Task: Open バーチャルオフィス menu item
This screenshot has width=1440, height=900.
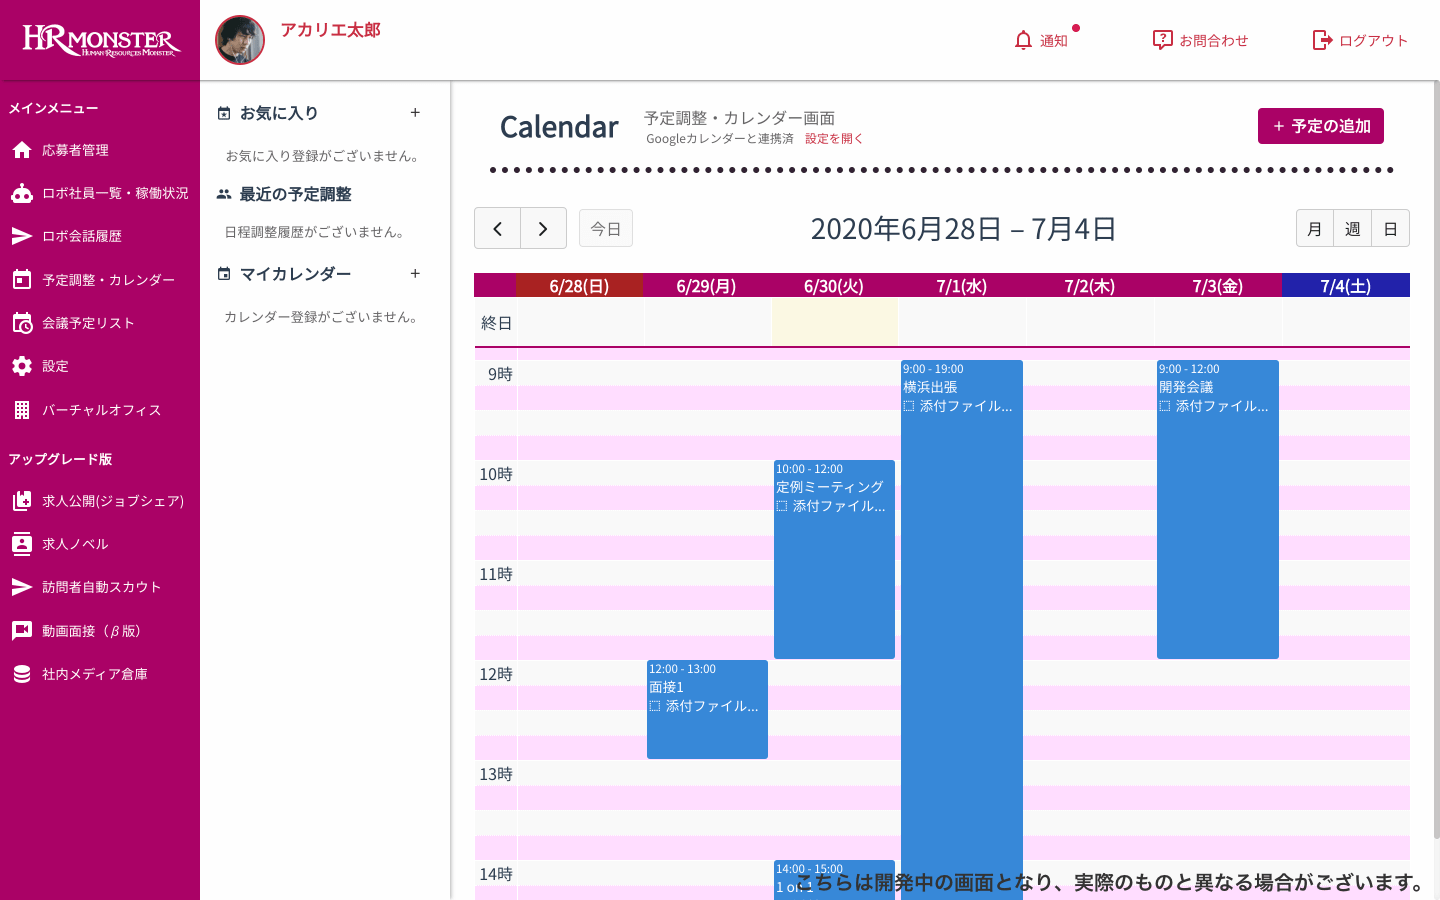Action: 100,410
